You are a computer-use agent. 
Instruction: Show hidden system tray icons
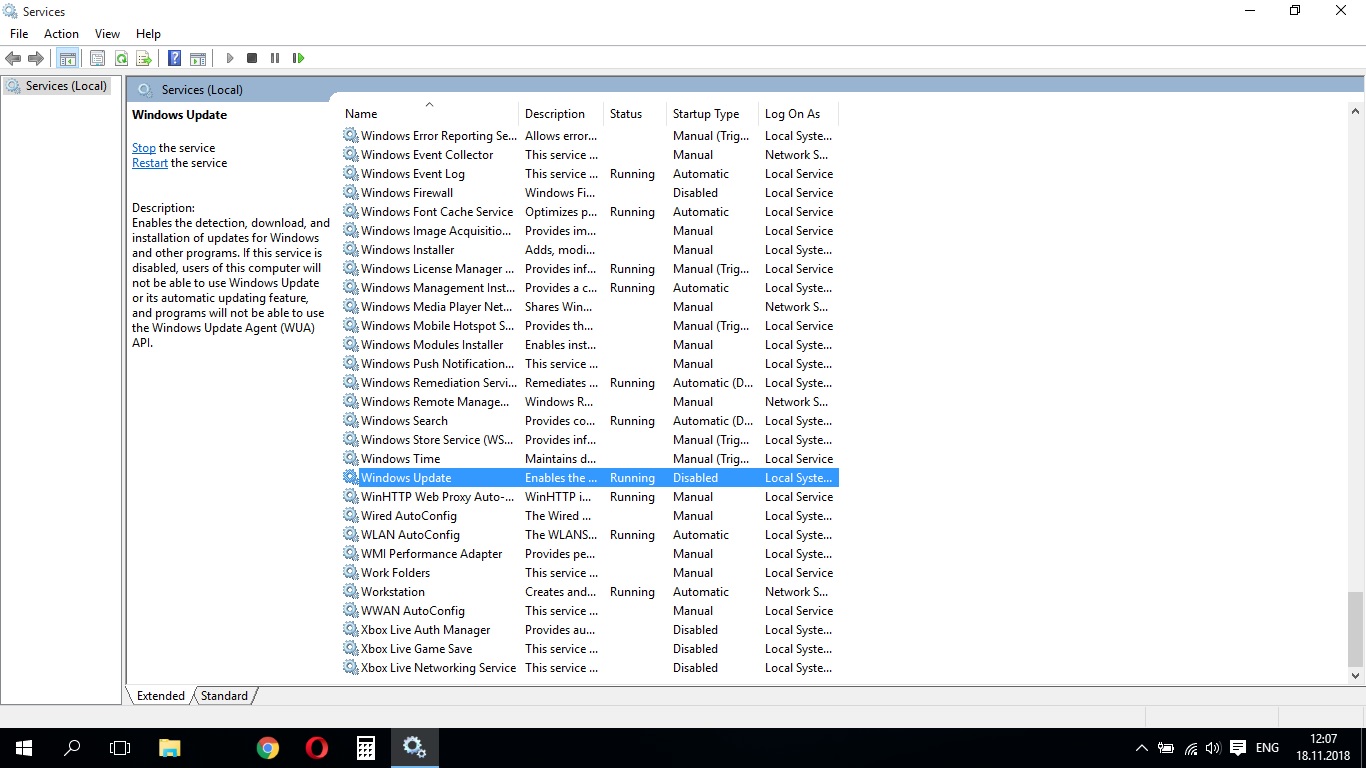[1141, 748]
